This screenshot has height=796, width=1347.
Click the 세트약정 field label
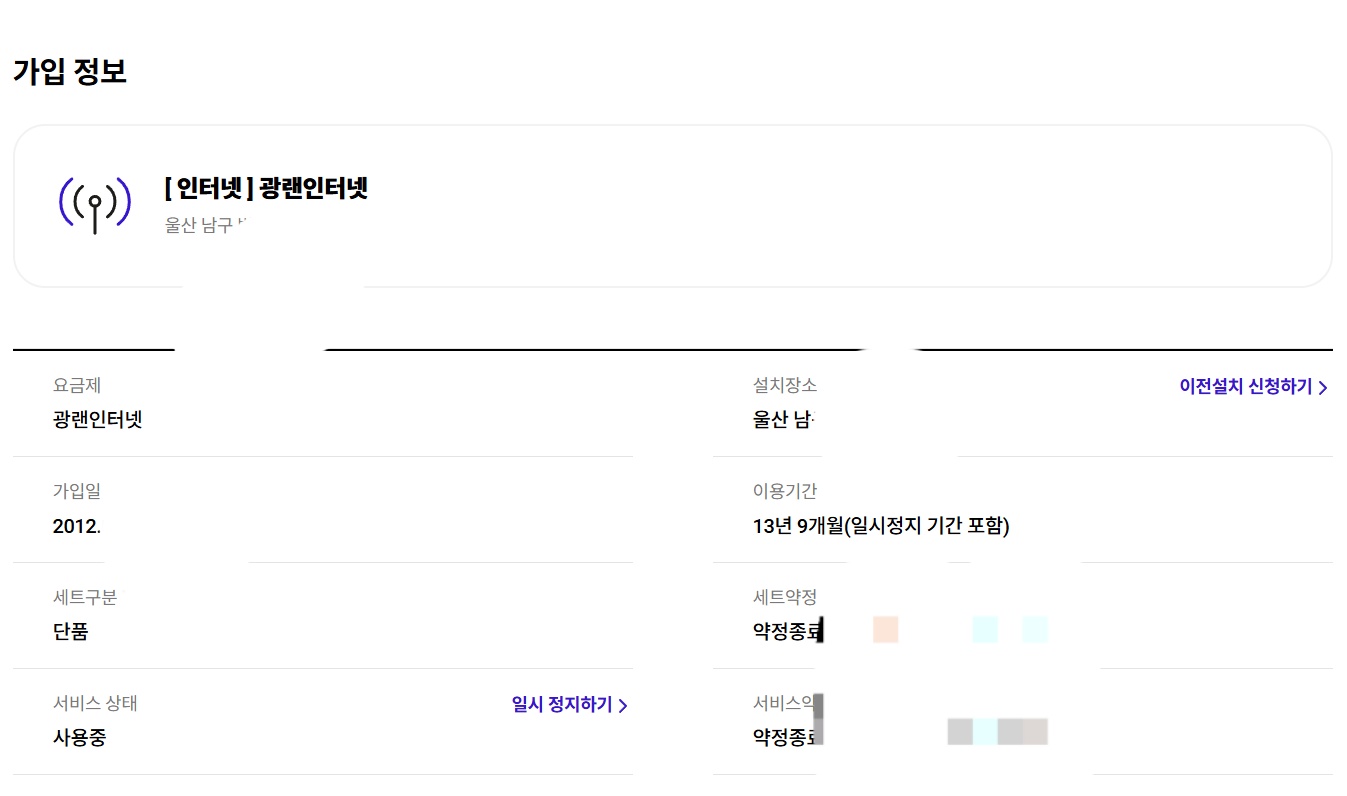(785, 597)
